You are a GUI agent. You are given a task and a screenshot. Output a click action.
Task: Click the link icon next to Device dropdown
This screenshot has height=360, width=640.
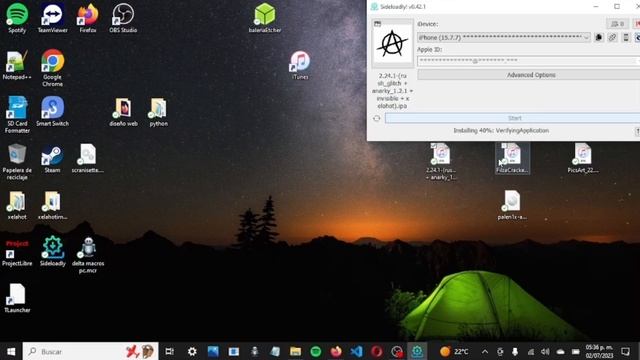[612, 38]
